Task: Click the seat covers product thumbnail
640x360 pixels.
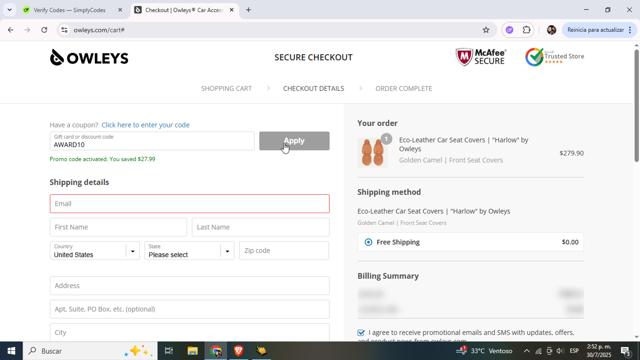Action: tap(373, 153)
